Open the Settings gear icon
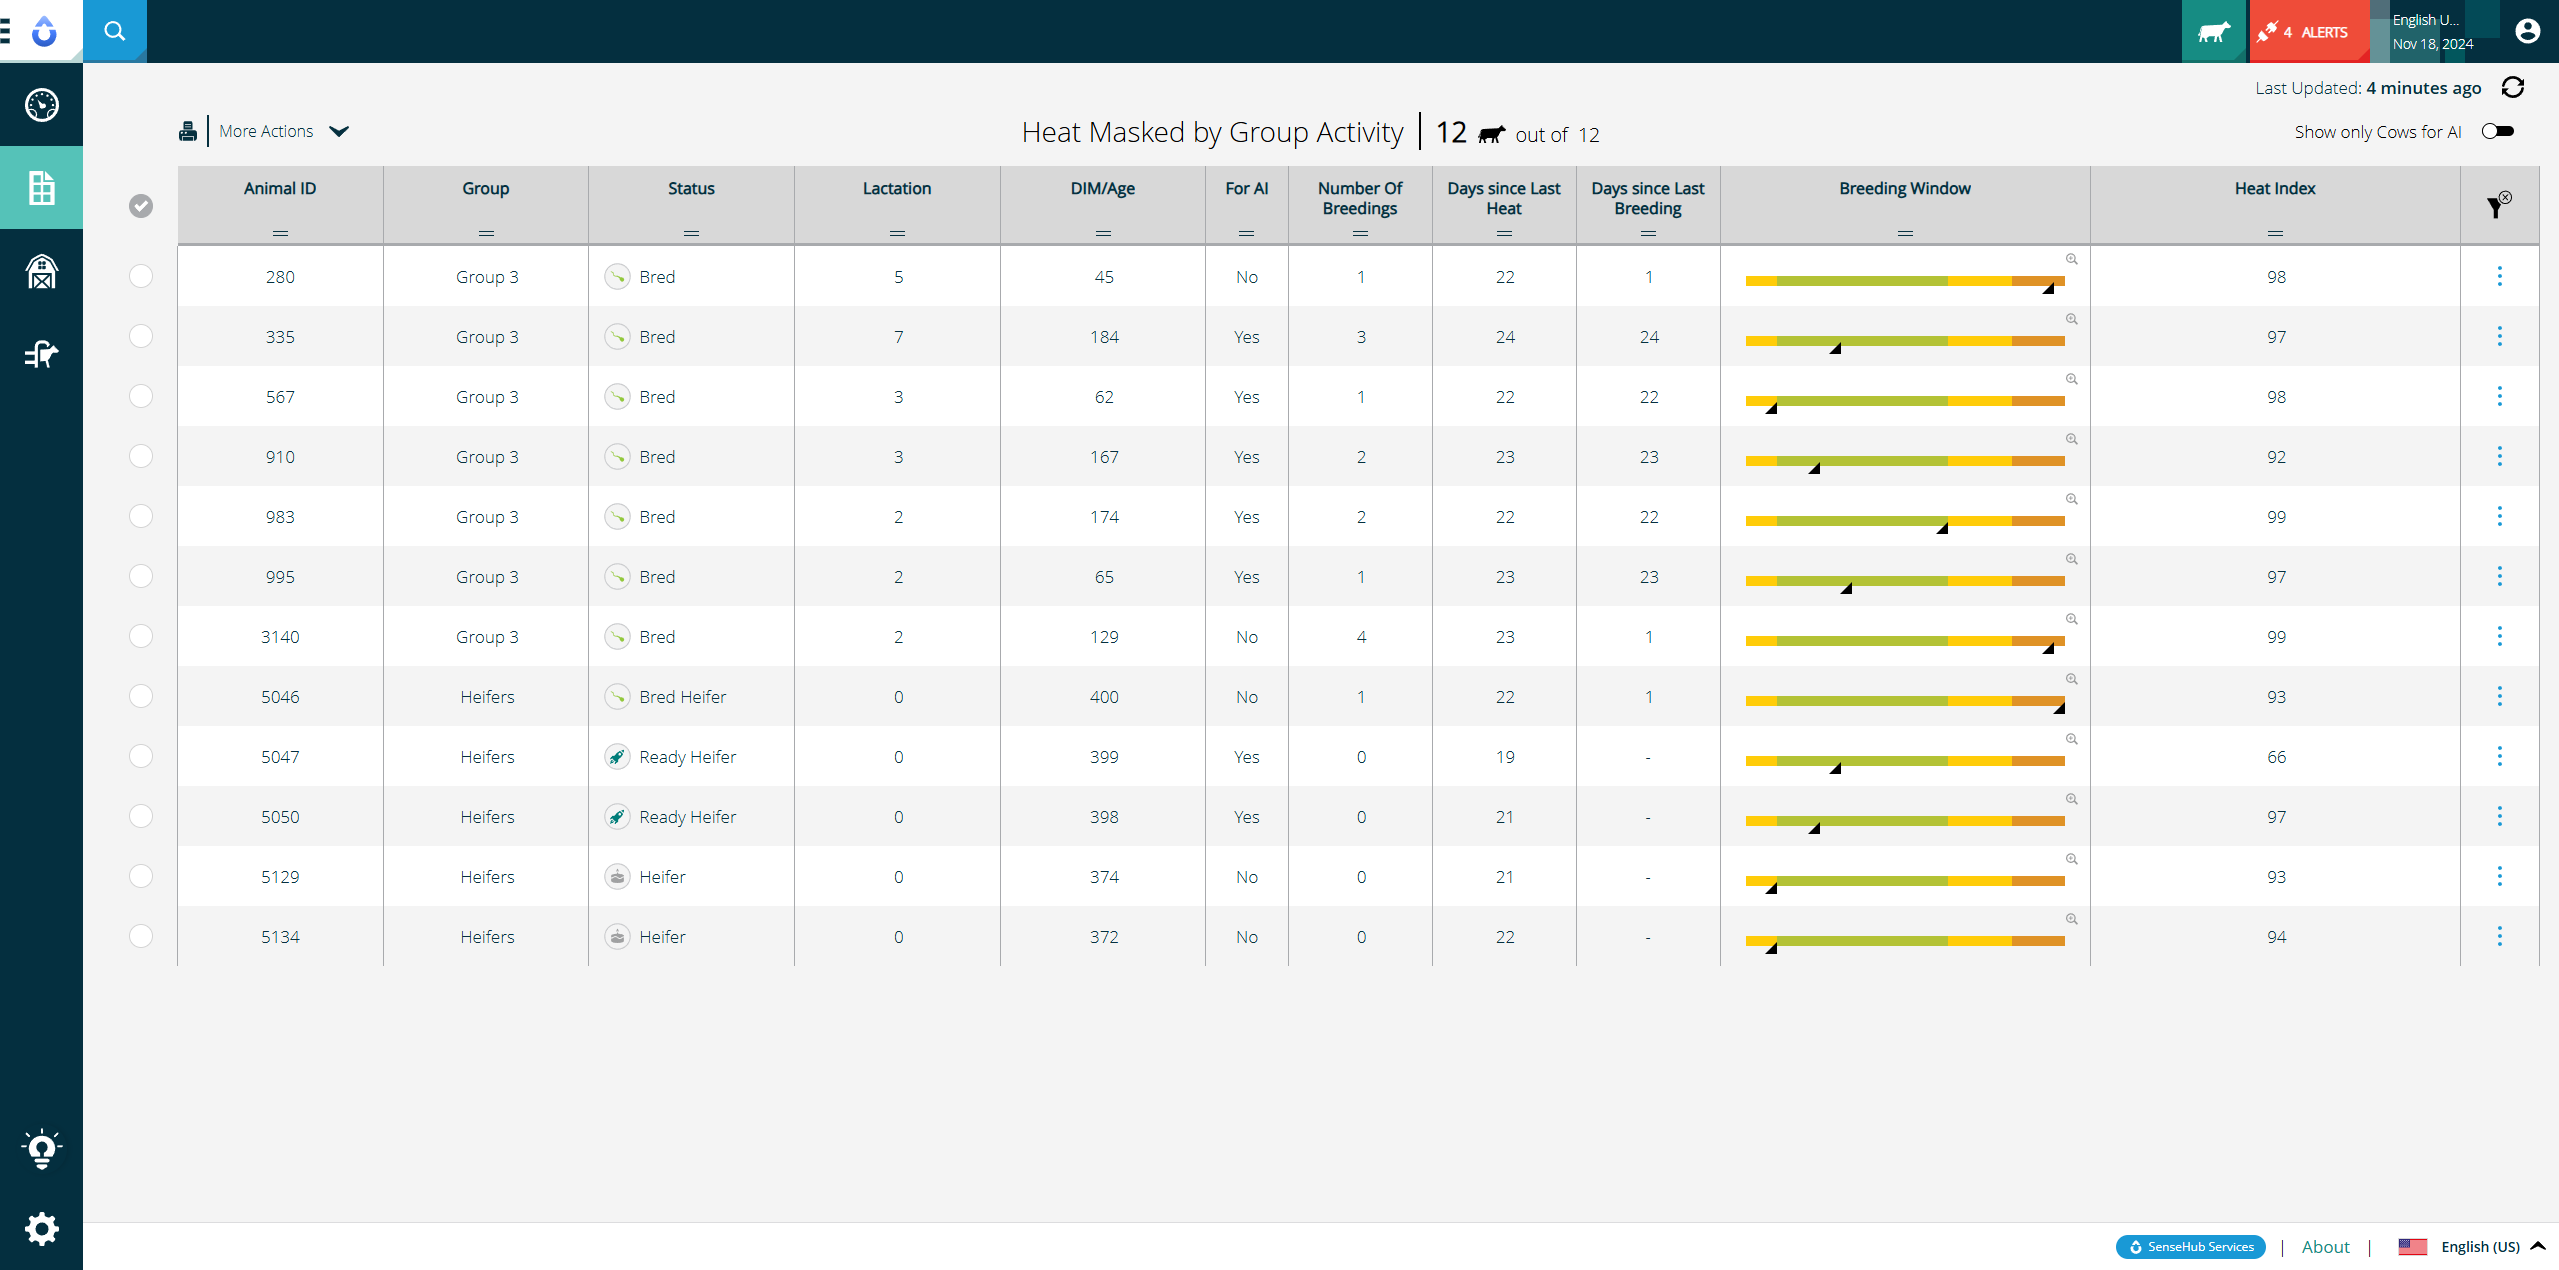Viewport: 2559px width, 1270px height. [41, 1228]
